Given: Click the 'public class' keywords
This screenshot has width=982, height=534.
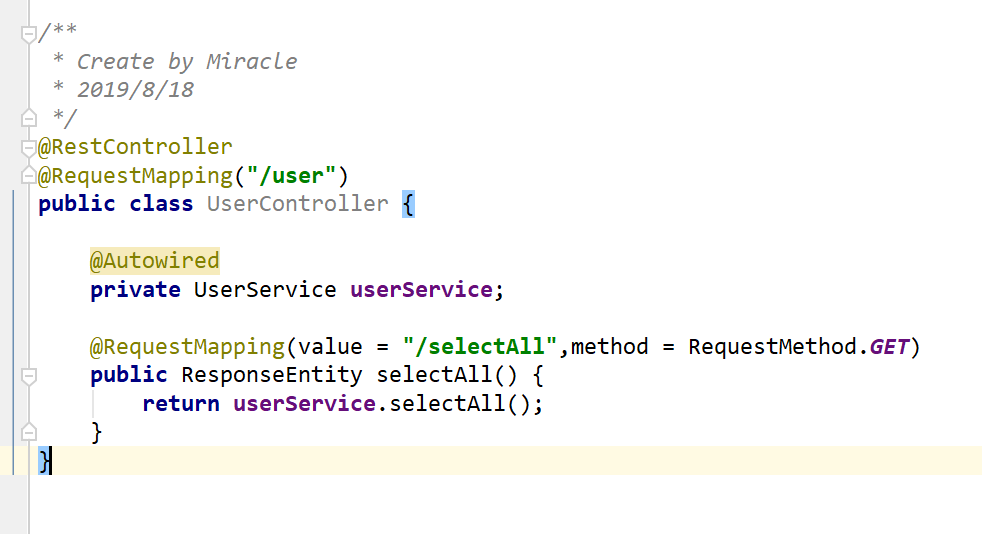Looking at the screenshot, I should coord(116,203).
